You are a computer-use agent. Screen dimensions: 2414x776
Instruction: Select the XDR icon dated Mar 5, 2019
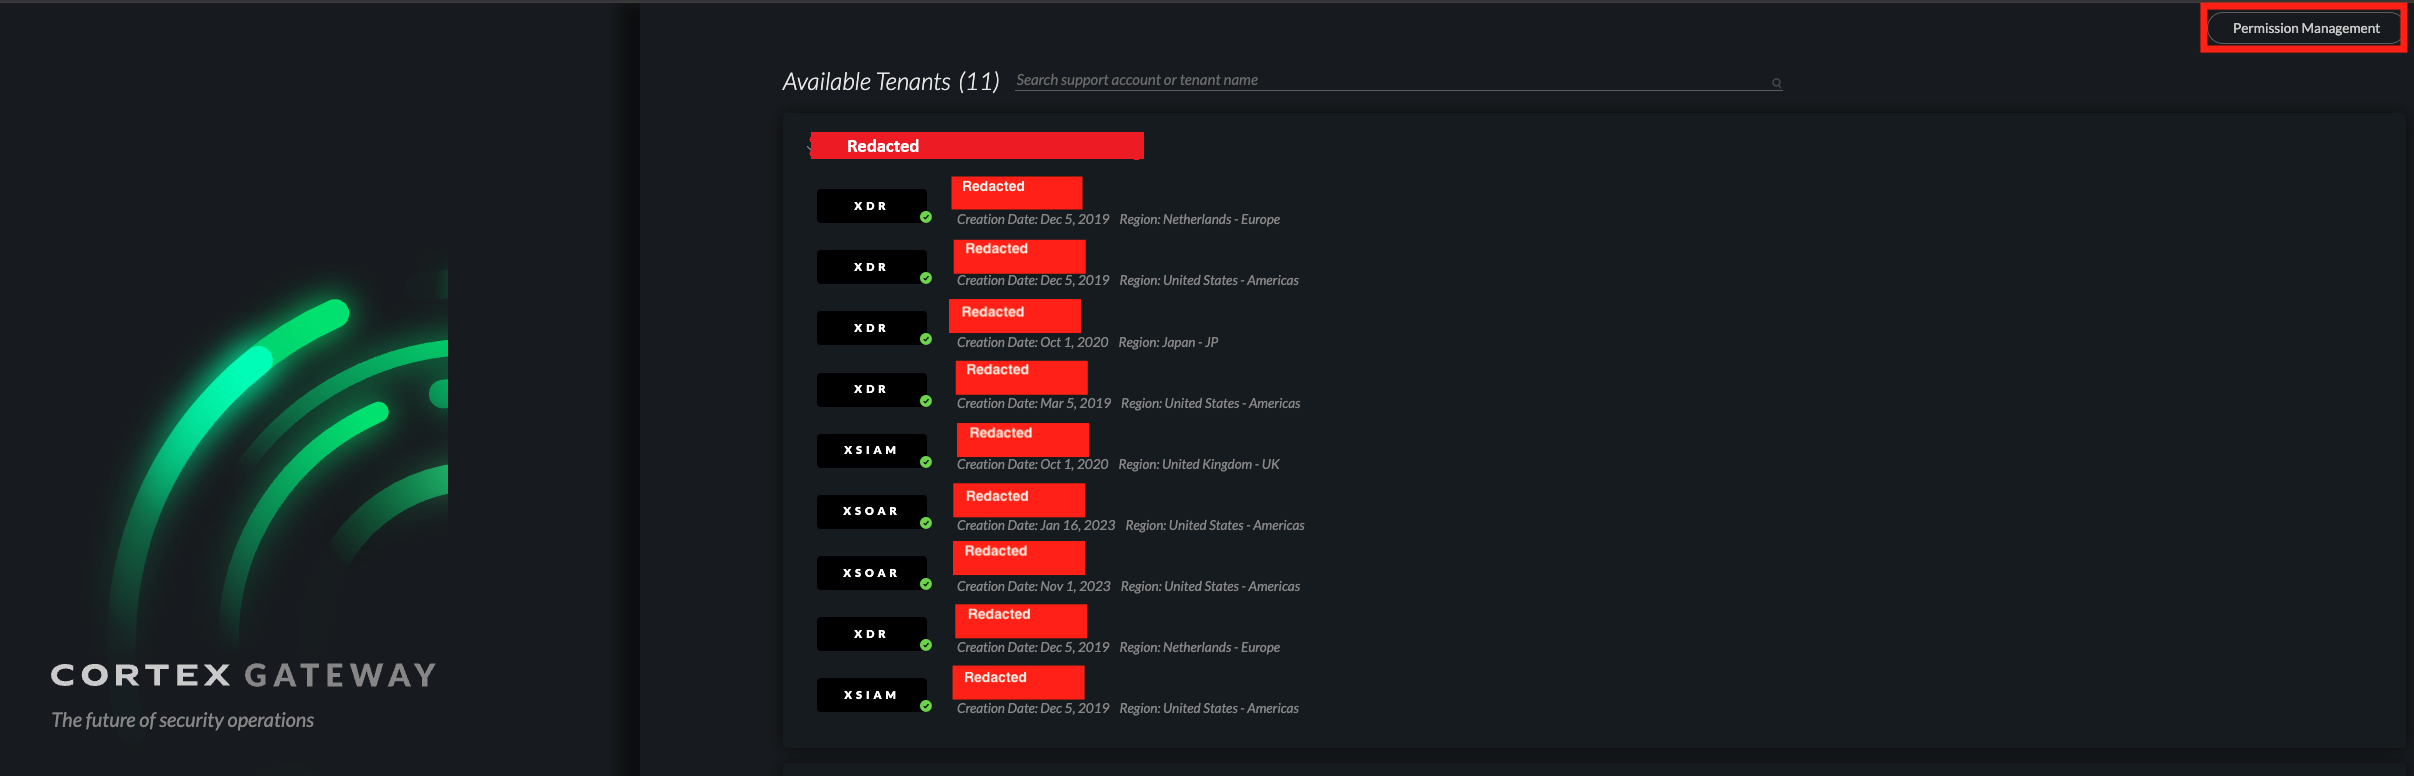871,389
